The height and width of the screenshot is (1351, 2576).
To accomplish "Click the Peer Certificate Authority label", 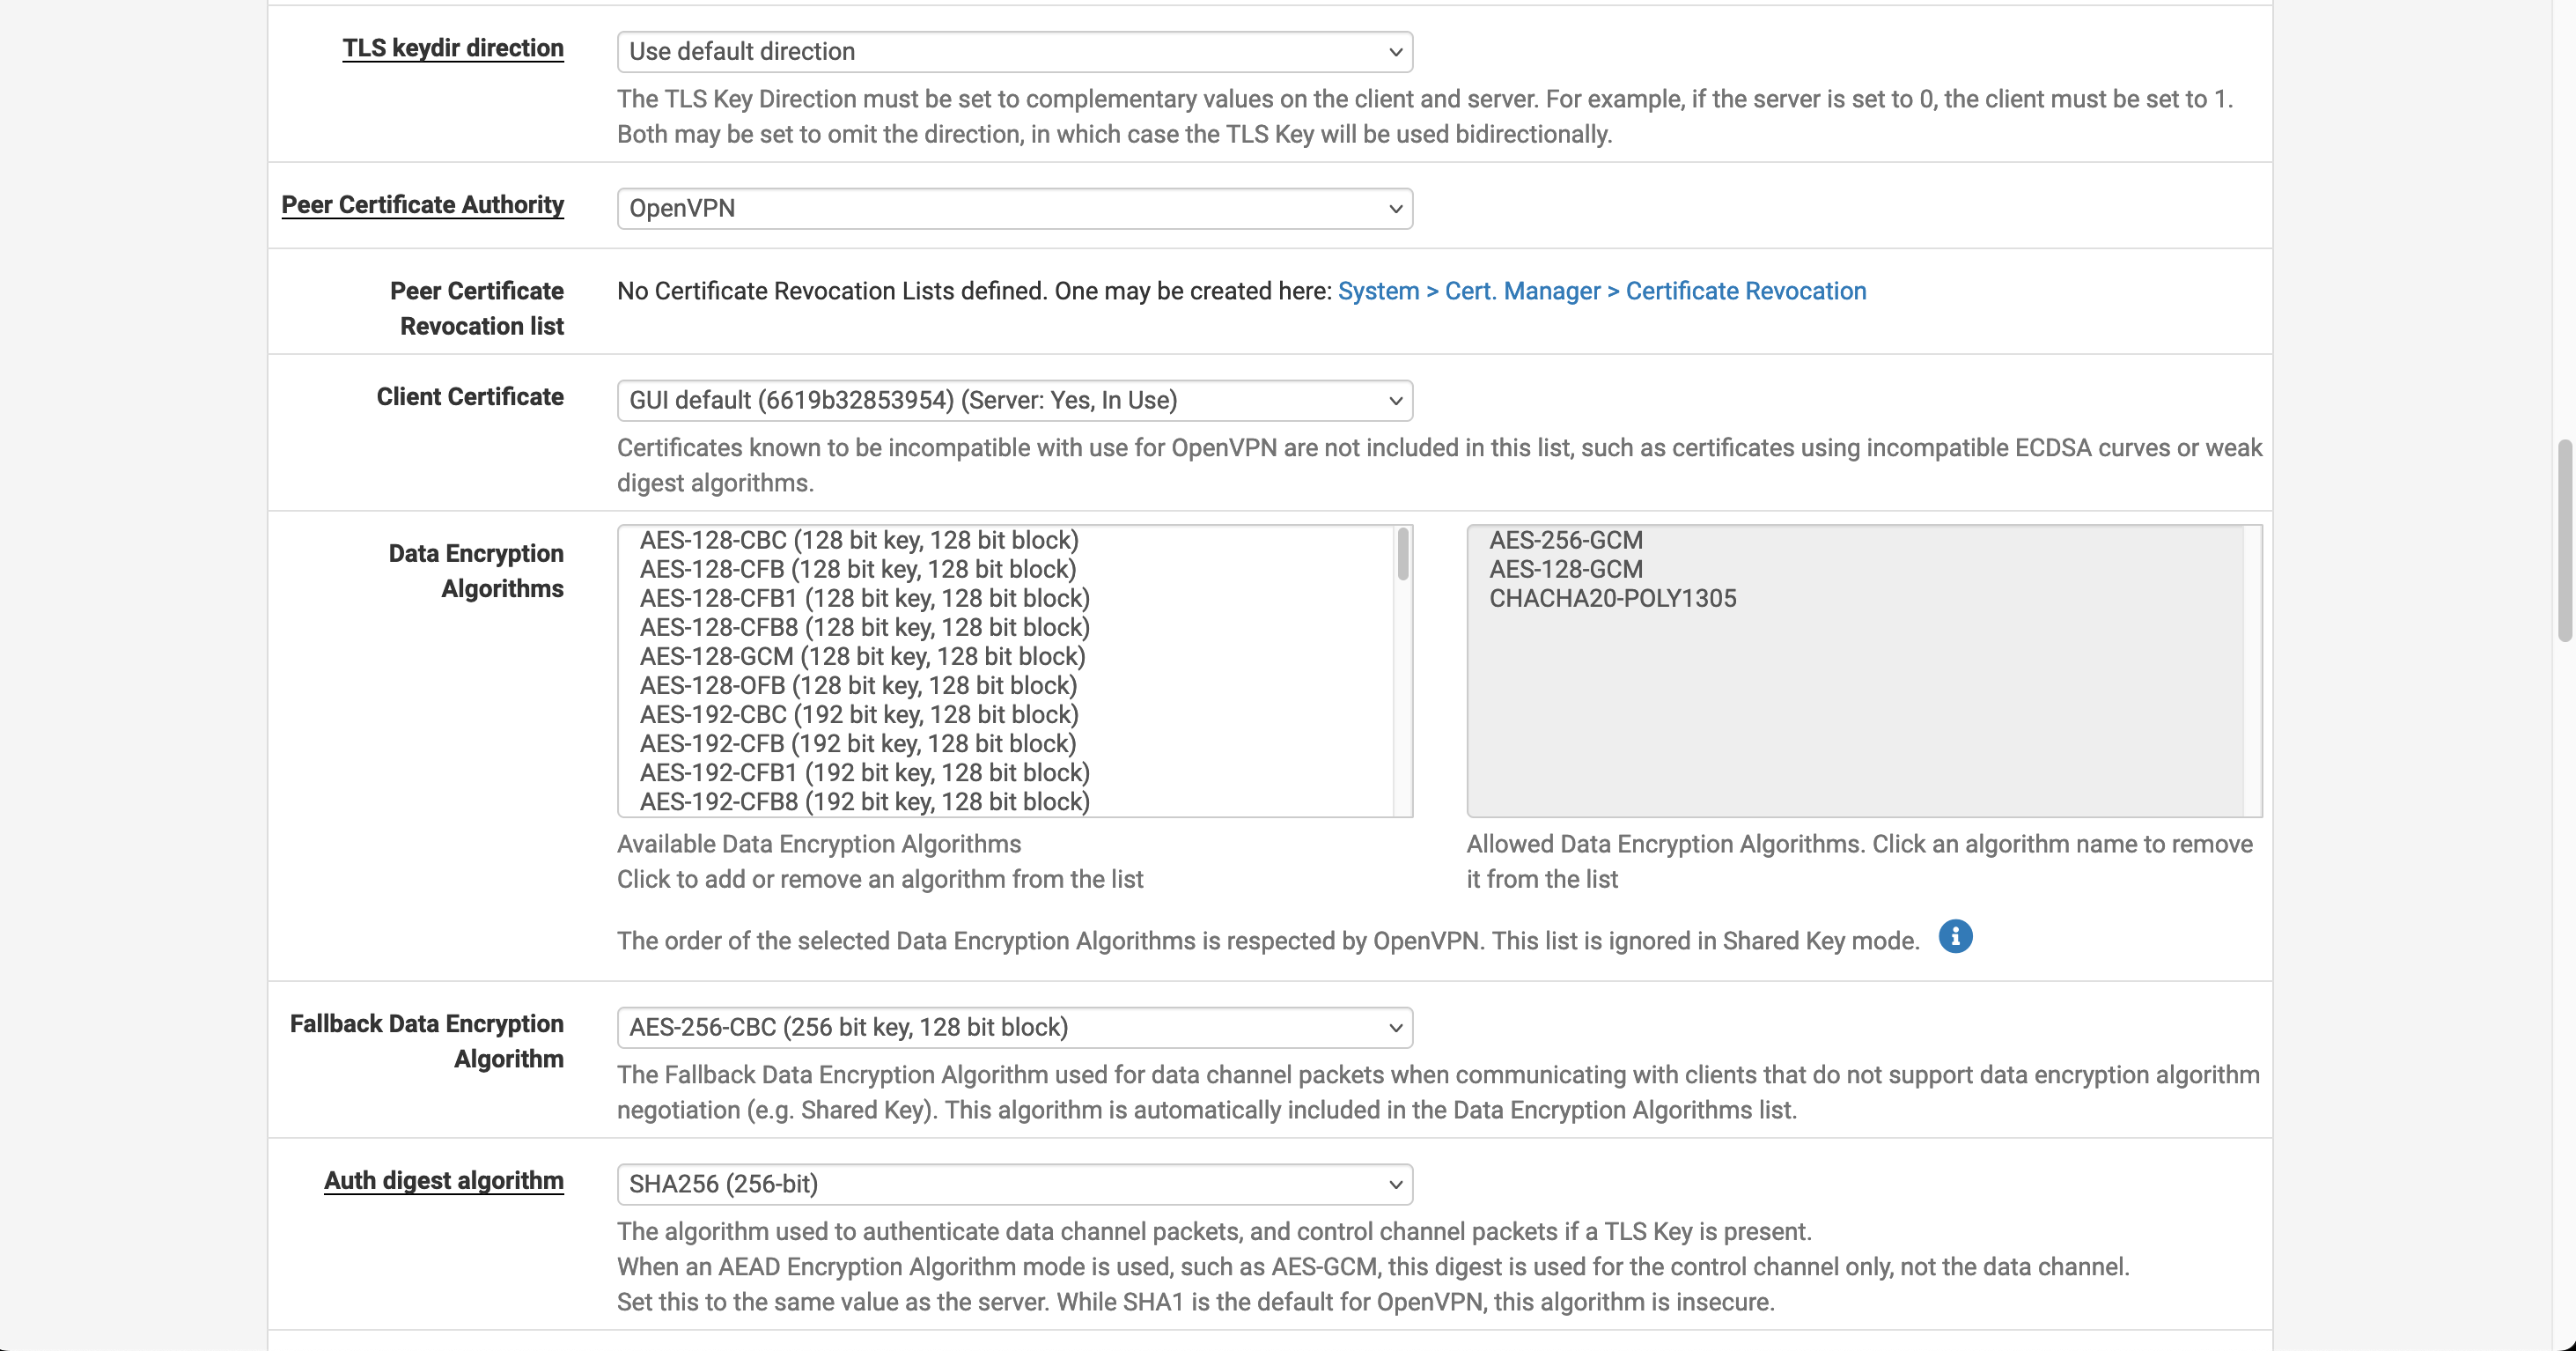I will (x=422, y=205).
